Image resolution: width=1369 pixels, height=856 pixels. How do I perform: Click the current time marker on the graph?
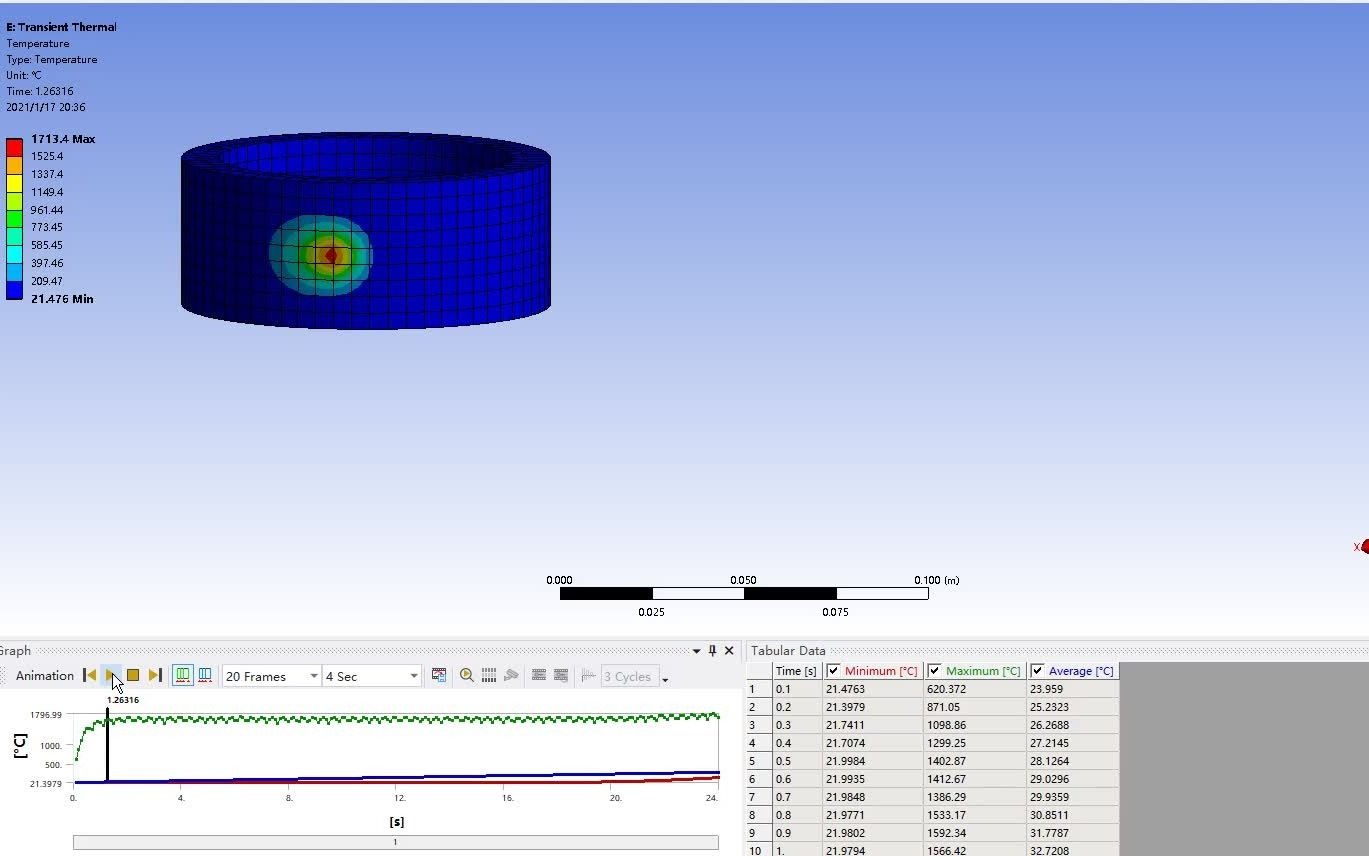(x=107, y=744)
